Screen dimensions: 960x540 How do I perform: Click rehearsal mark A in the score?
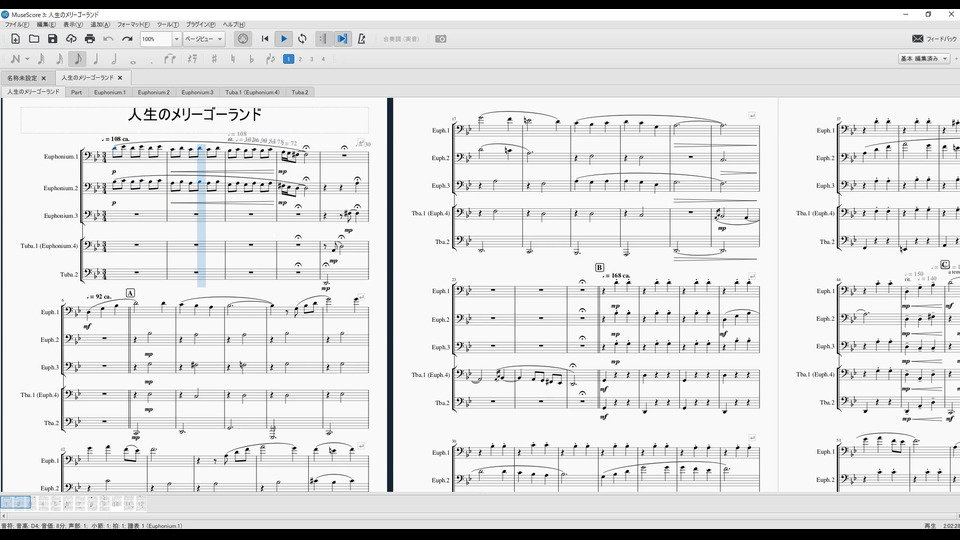tap(130, 293)
